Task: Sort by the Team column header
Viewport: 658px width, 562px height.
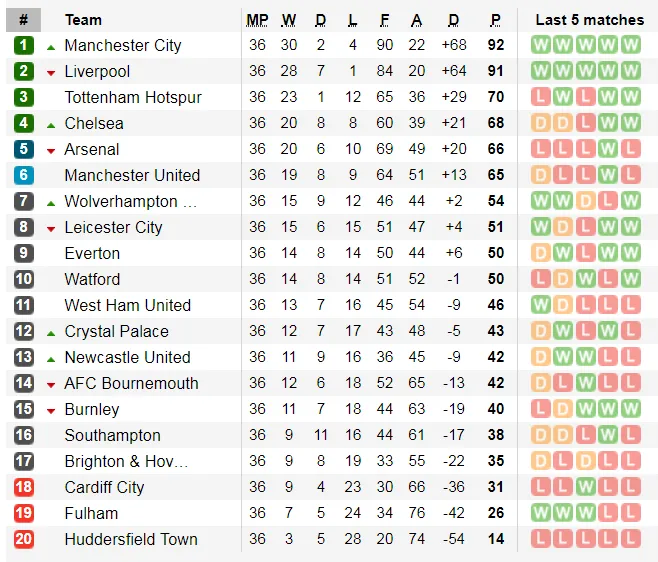Action: pos(83,20)
